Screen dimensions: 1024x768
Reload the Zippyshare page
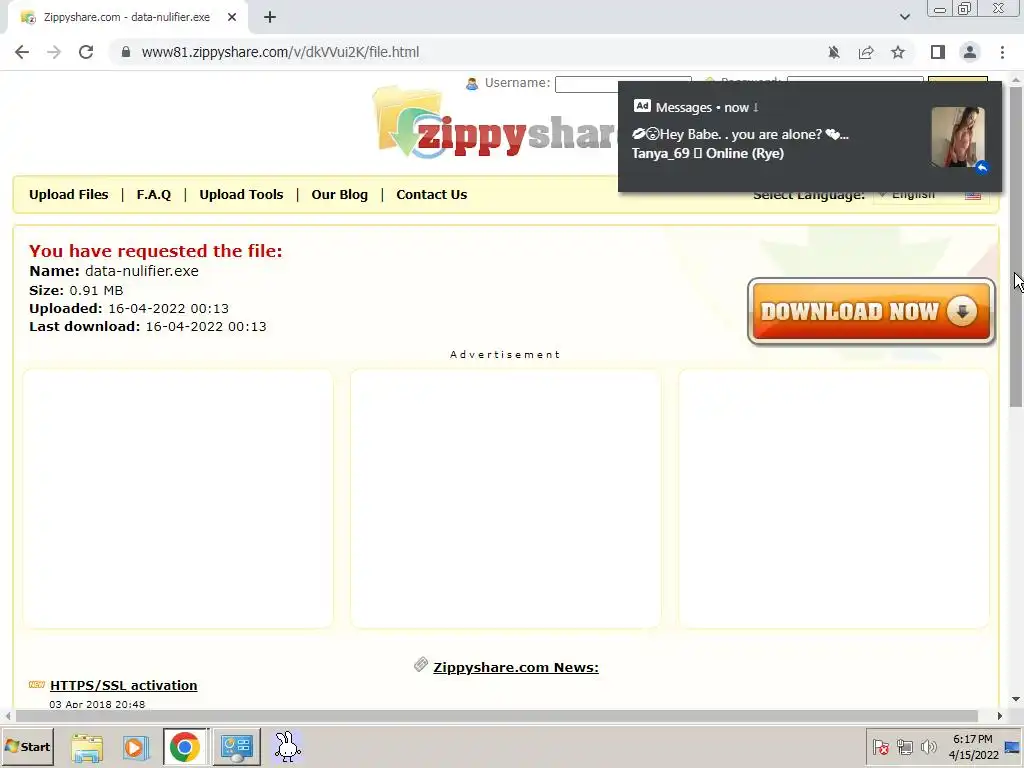coord(86,52)
